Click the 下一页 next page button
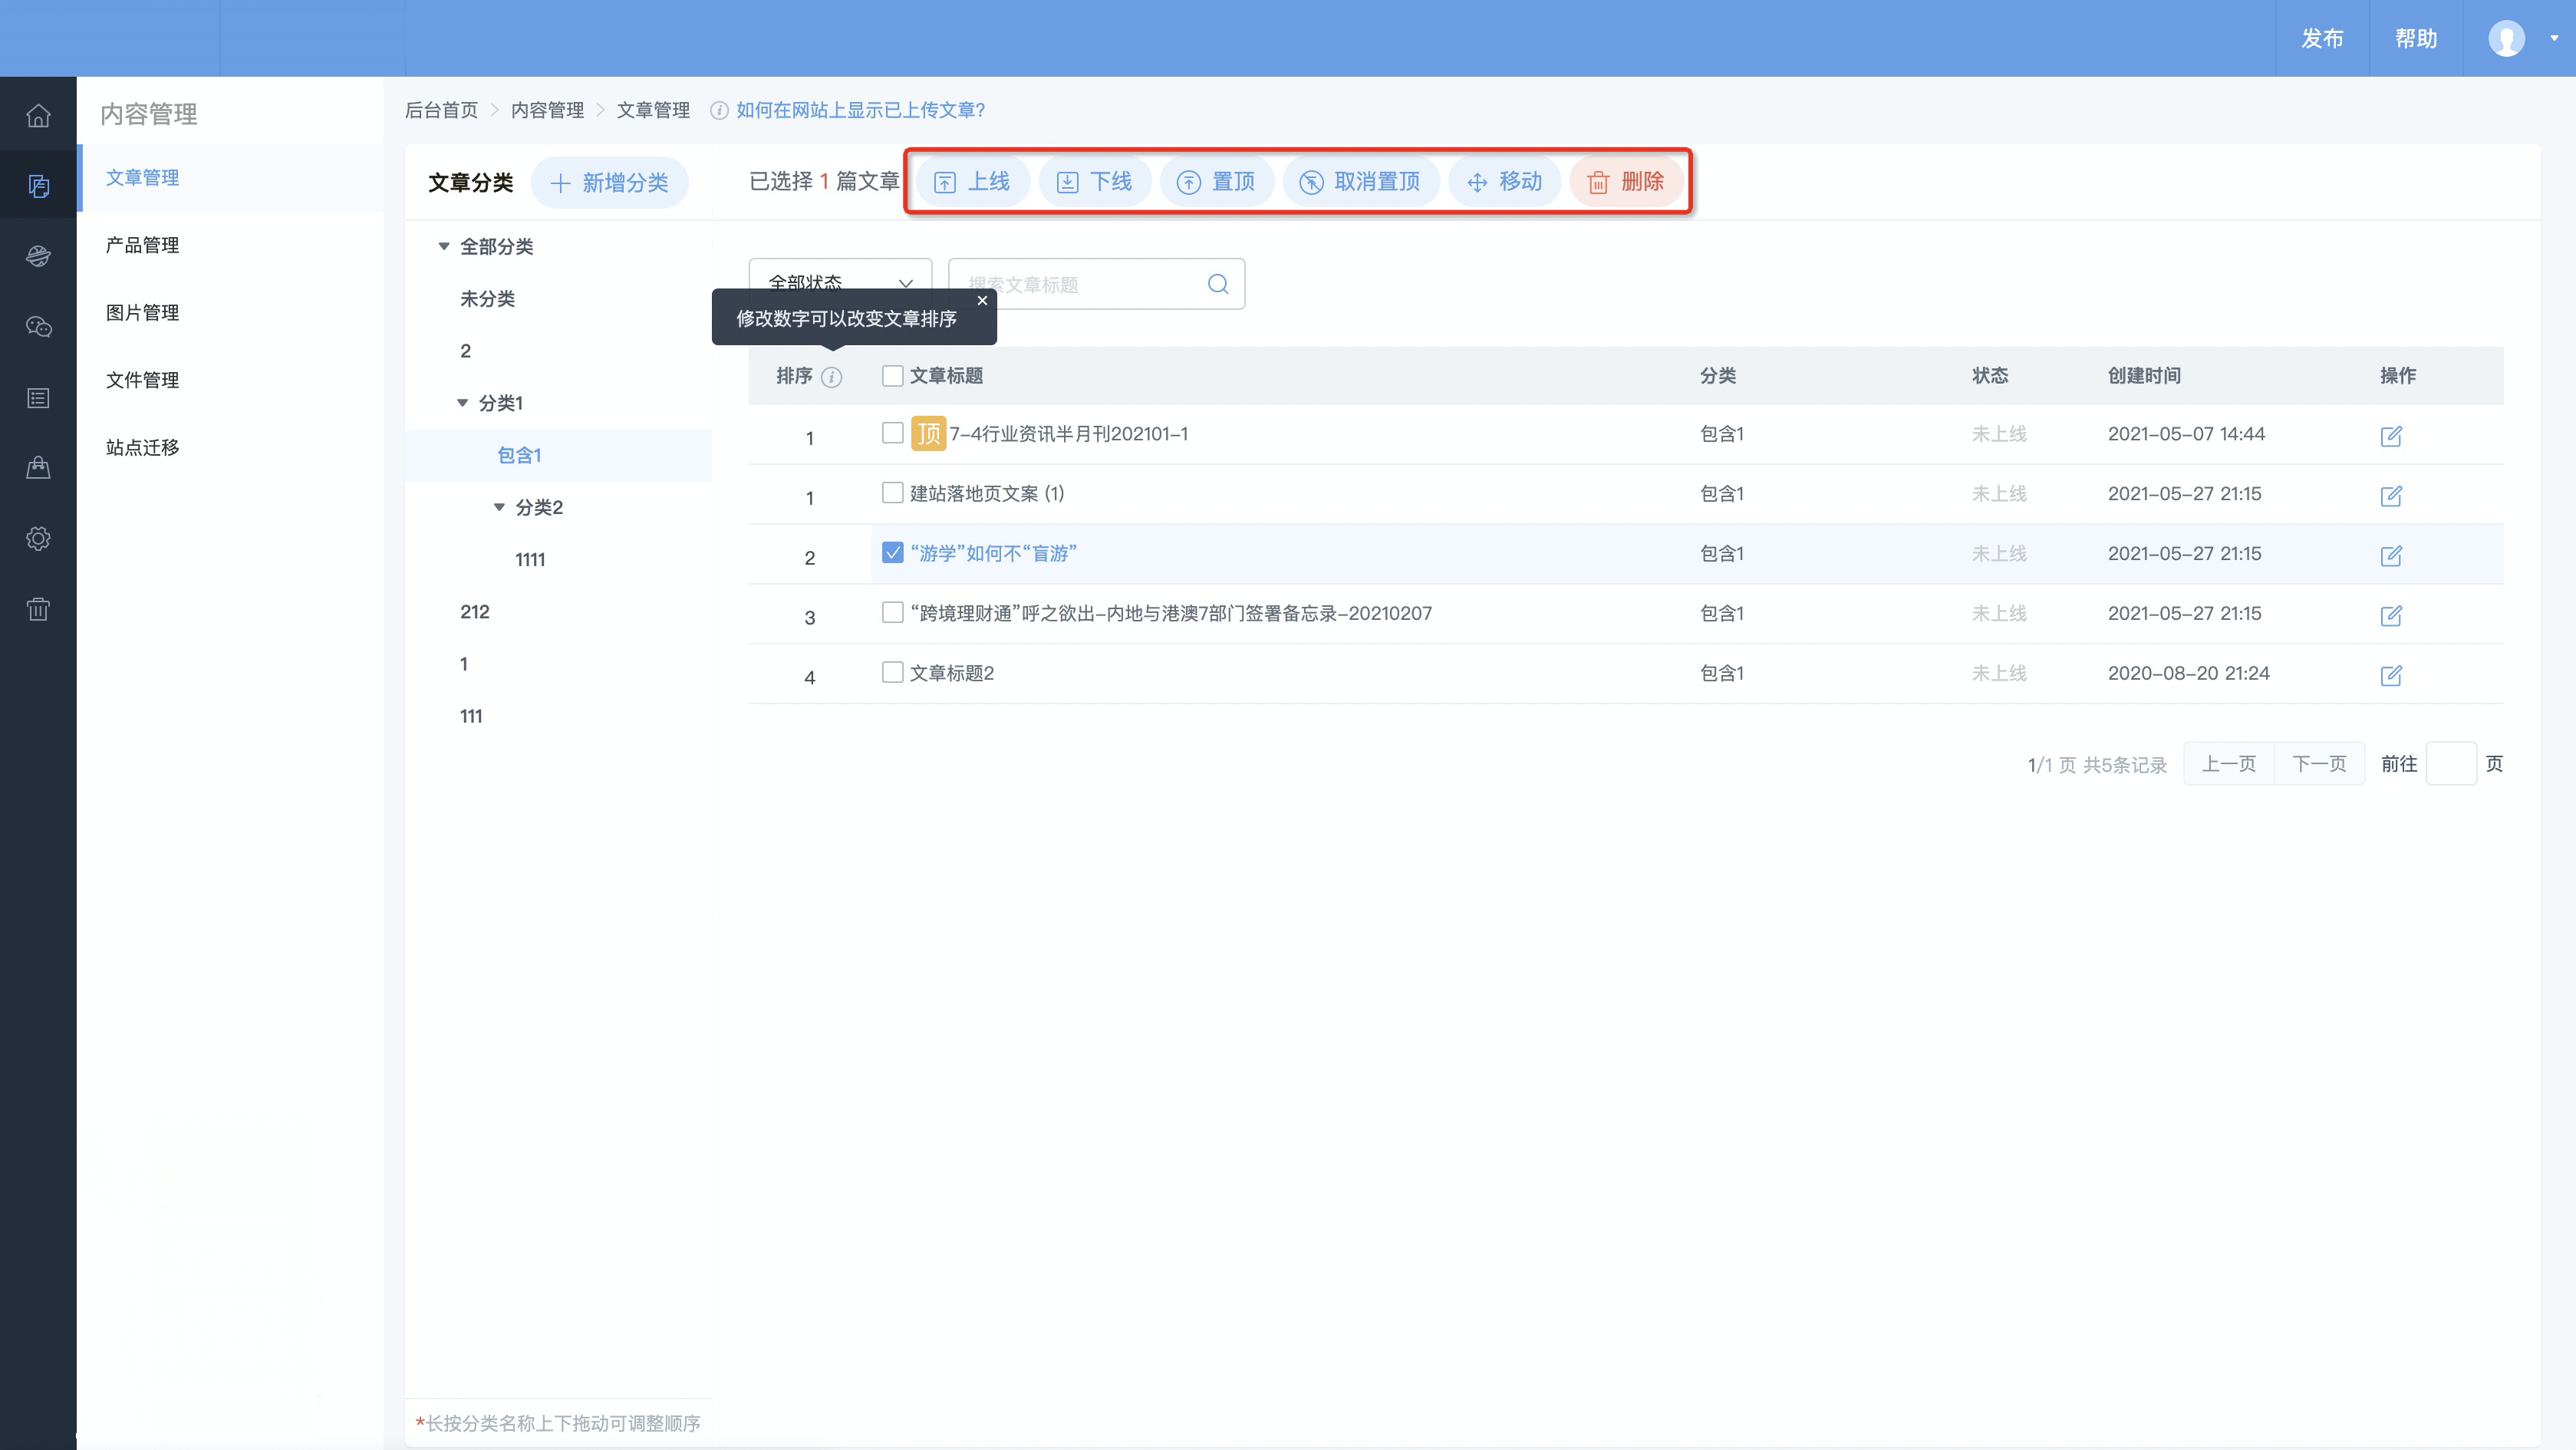The height and width of the screenshot is (1450, 2576). [2319, 764]
